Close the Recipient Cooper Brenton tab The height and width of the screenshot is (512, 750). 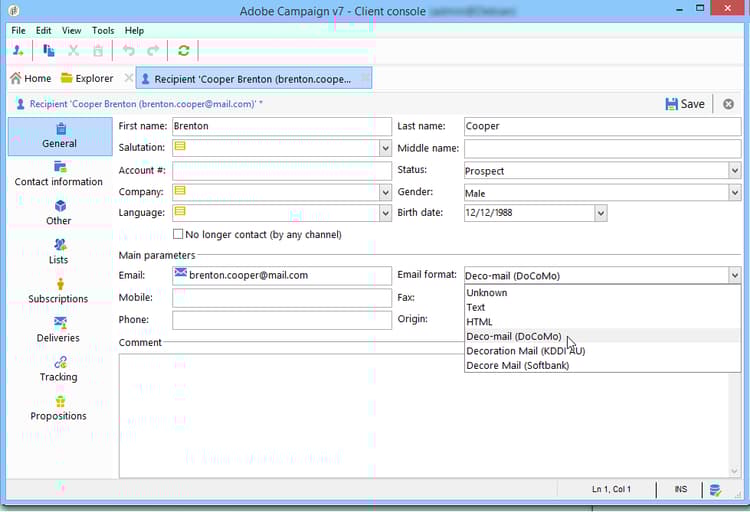coord(364,77)
